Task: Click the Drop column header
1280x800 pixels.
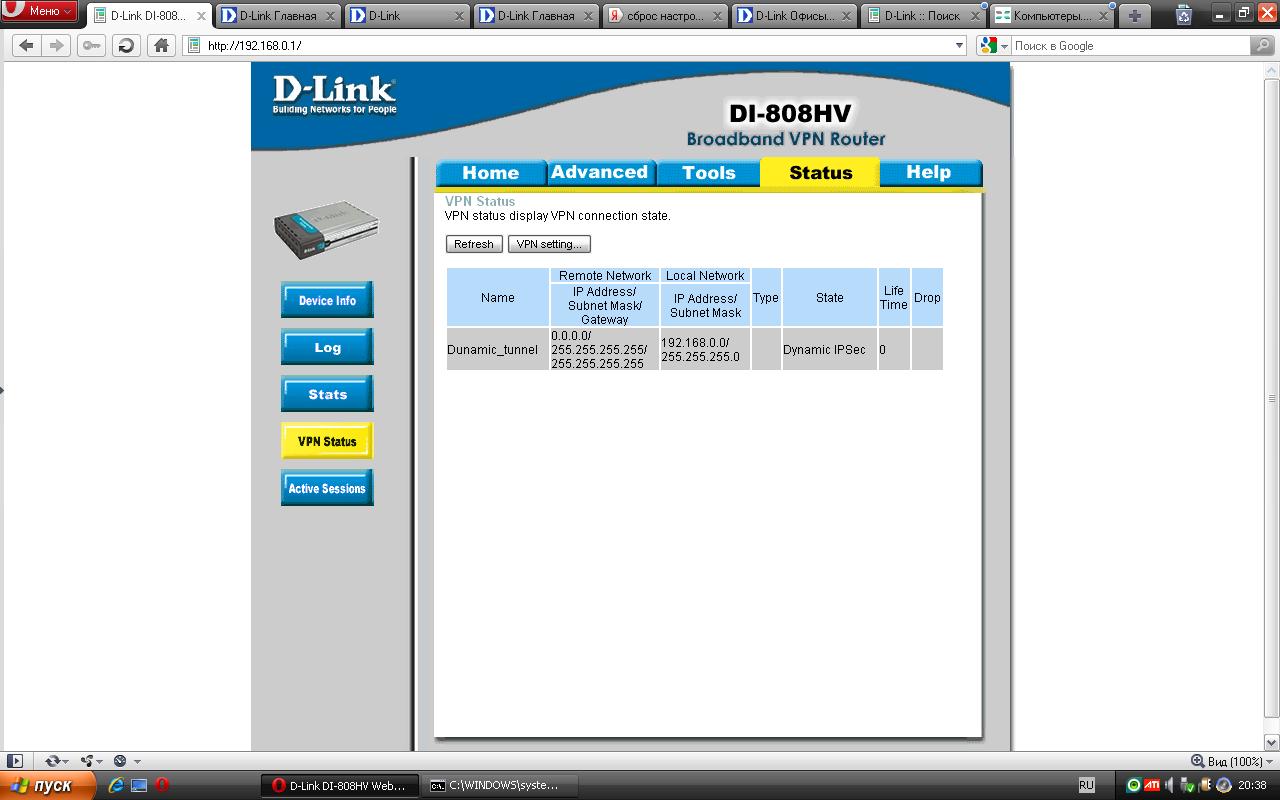Action: point(927,297)
